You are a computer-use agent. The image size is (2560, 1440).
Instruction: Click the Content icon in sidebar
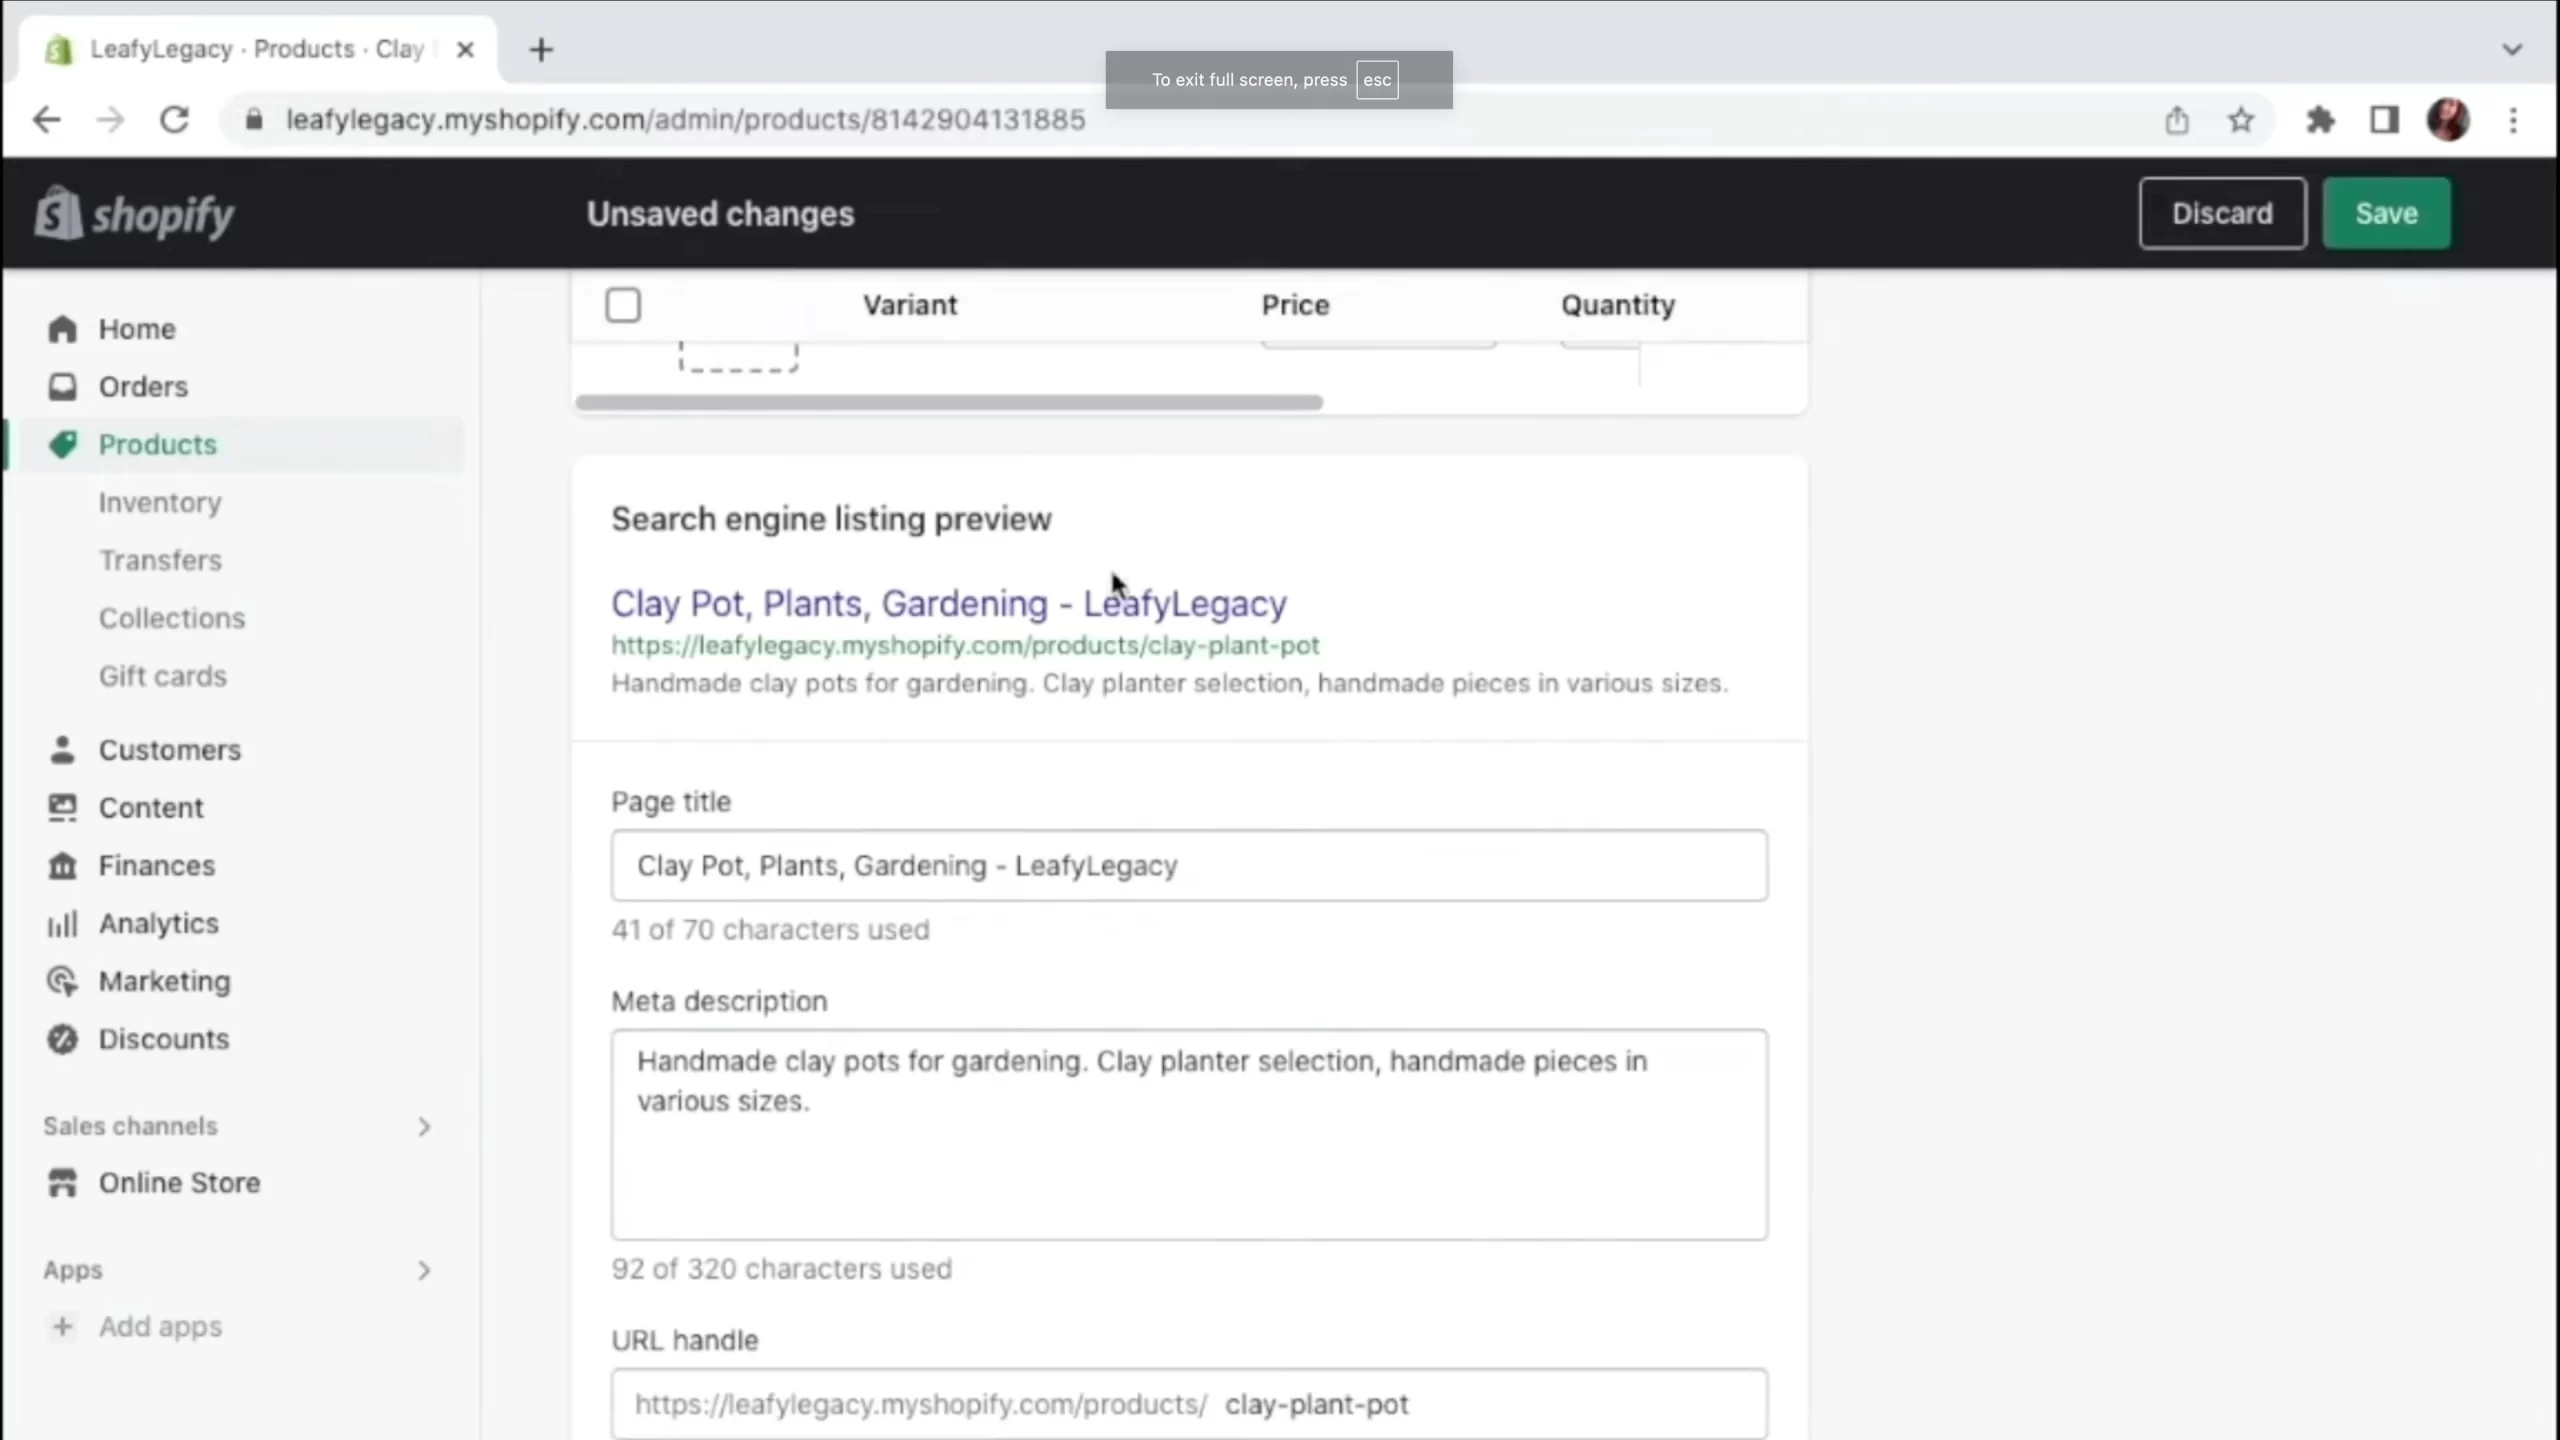pos(62,808)
